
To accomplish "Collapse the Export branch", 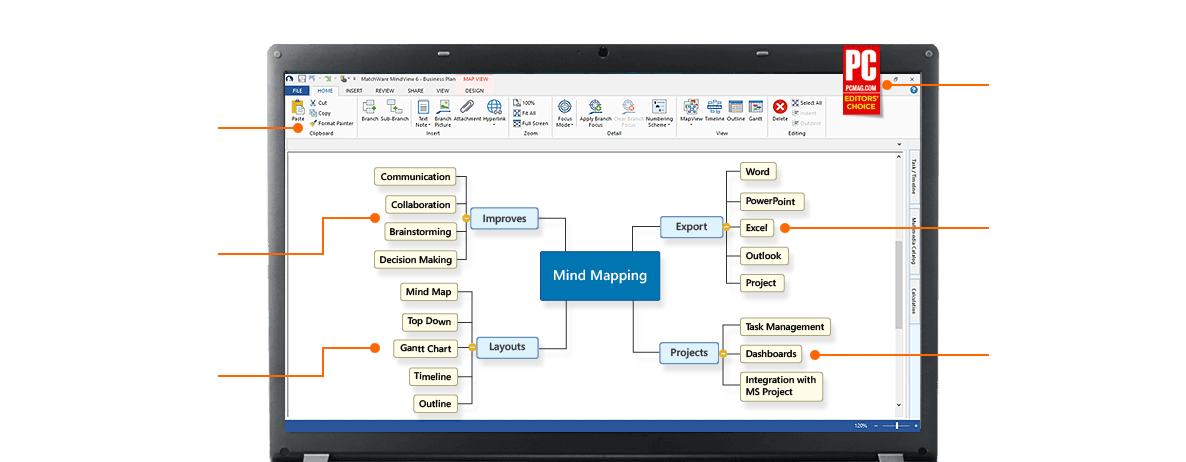I will click(725, 227).
